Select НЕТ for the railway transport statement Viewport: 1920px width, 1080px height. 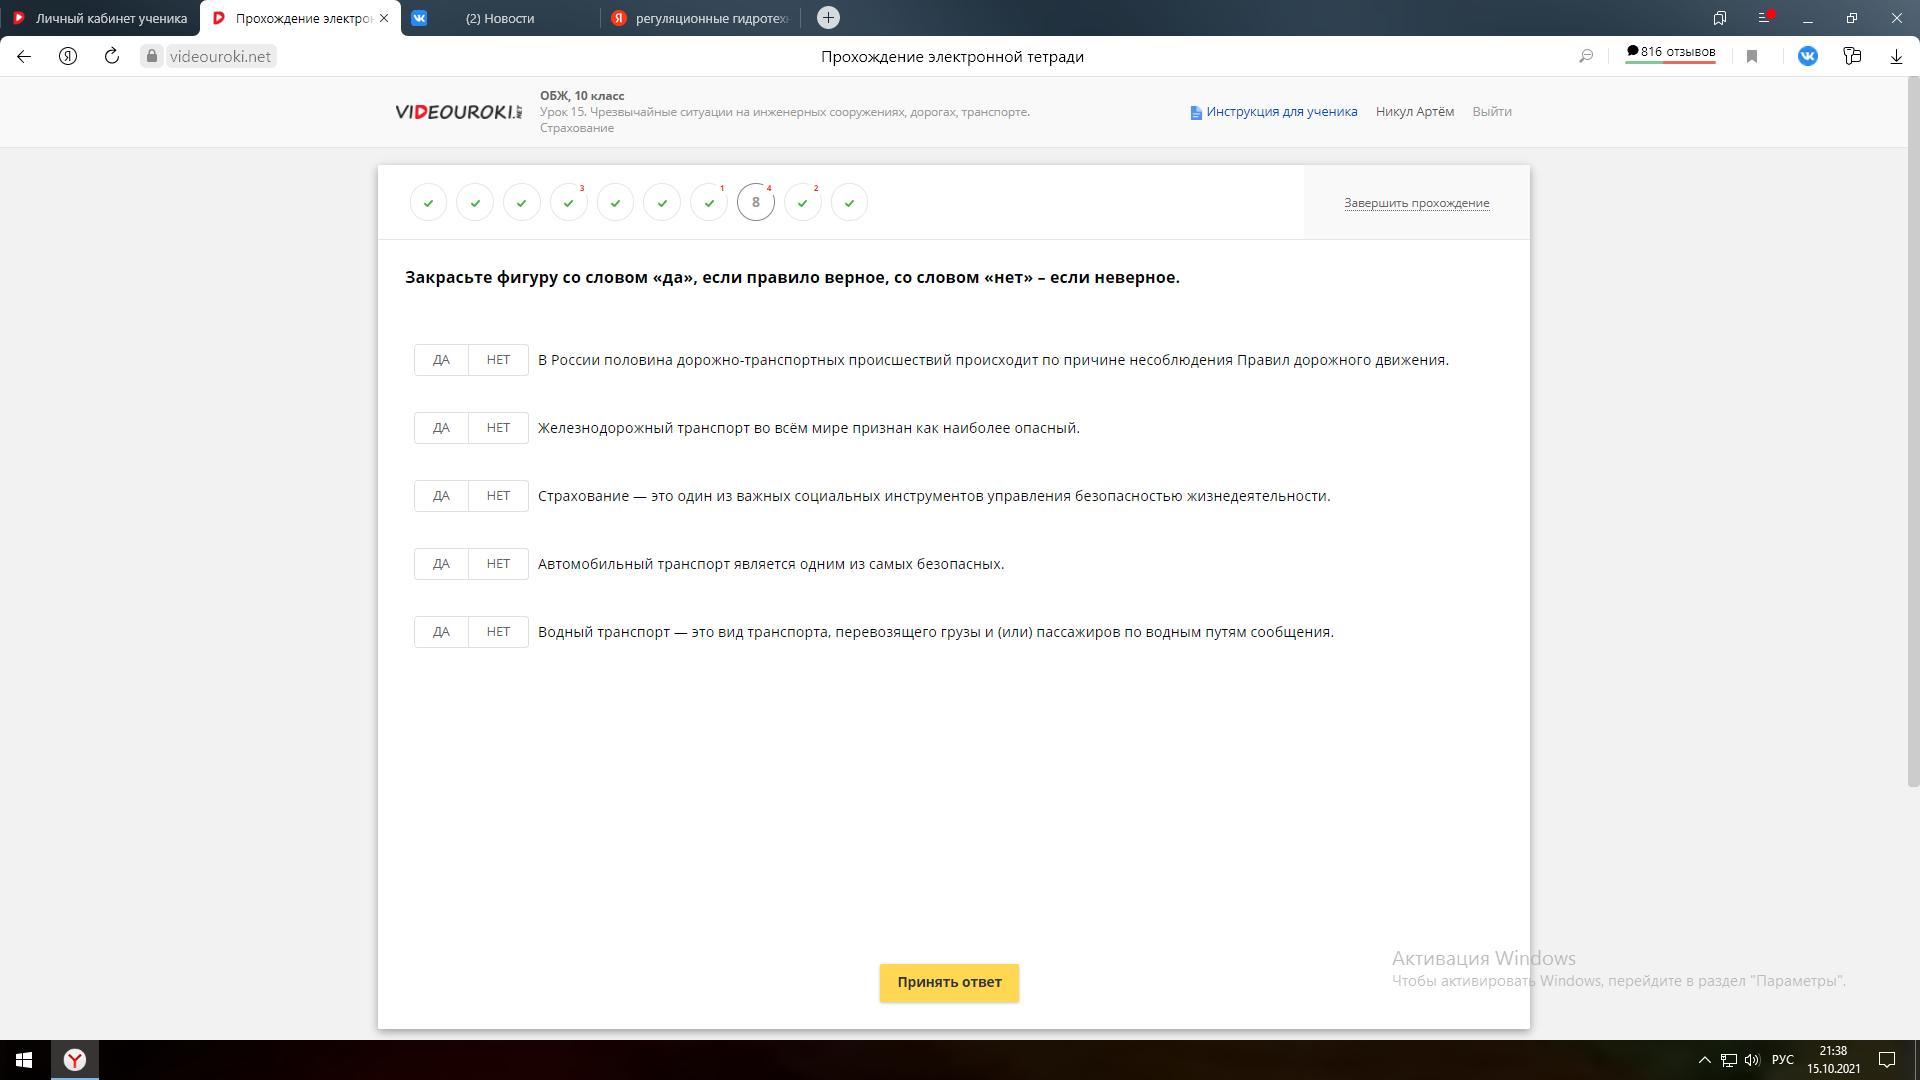tap(498, 428)
